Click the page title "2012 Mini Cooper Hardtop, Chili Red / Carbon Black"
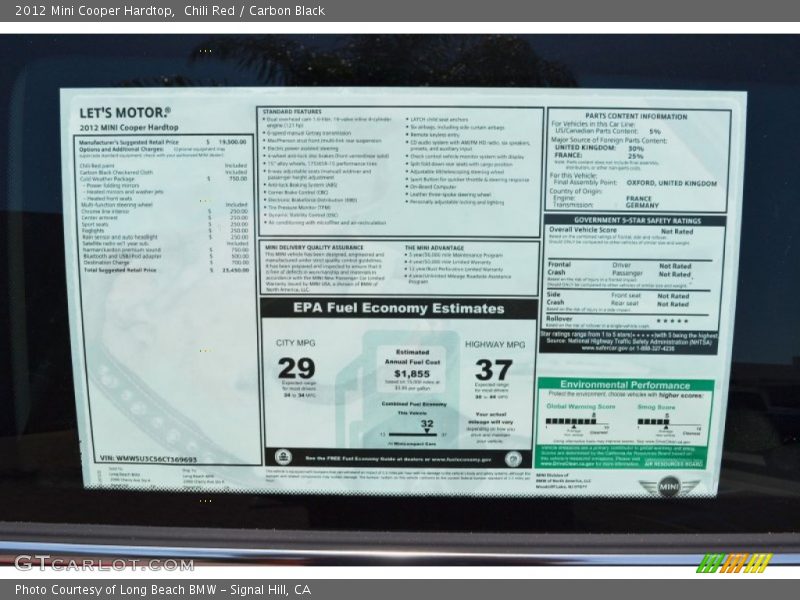The image size is (800, 600). click(x=170, y=11)
